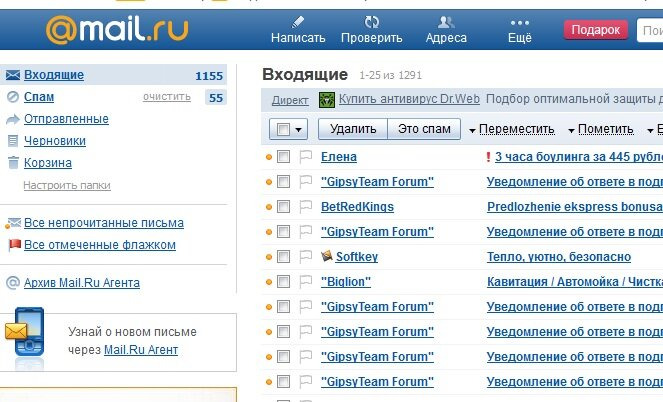Click the red exclamation mark on Елена's message
Screen dimensions: 663x402
coord(488,157)
